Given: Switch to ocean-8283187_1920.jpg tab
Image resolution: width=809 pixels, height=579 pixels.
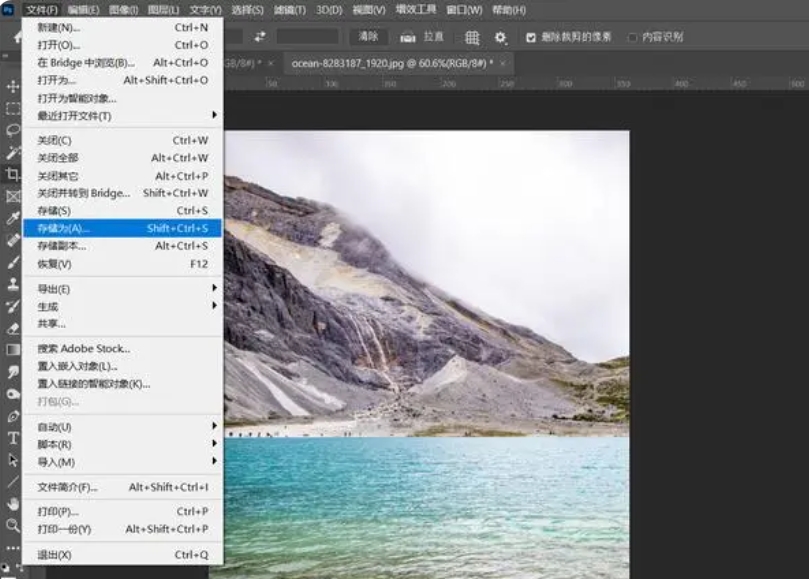Looking at the screenshot, I should pos(392,63).
